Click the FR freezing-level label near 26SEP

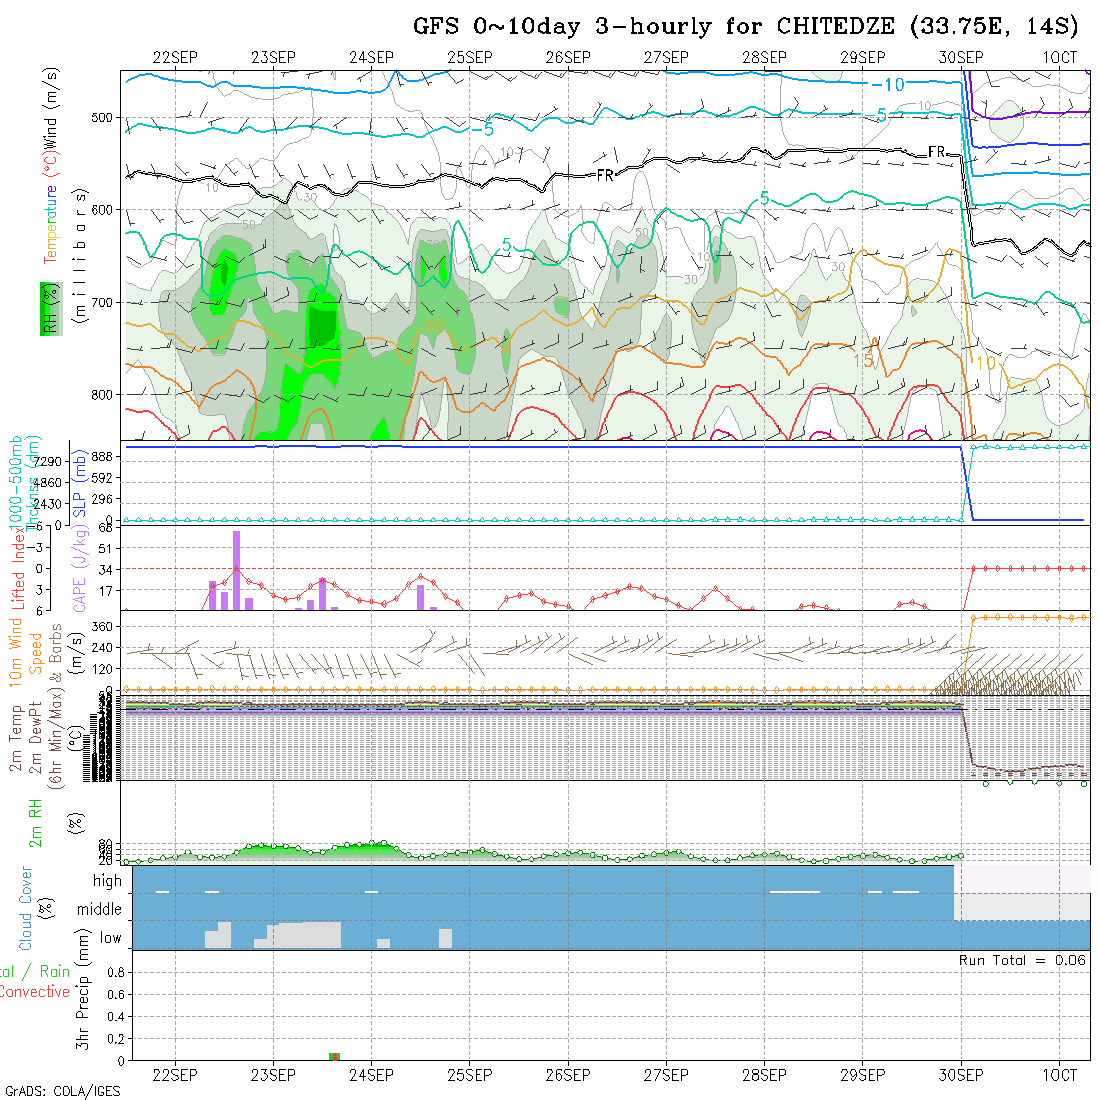(x=605, y=175)
